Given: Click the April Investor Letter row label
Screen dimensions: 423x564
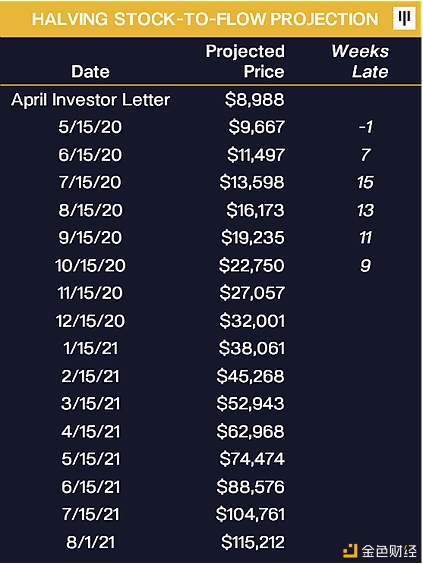Looking at the screenshot, I should [90, 100].
